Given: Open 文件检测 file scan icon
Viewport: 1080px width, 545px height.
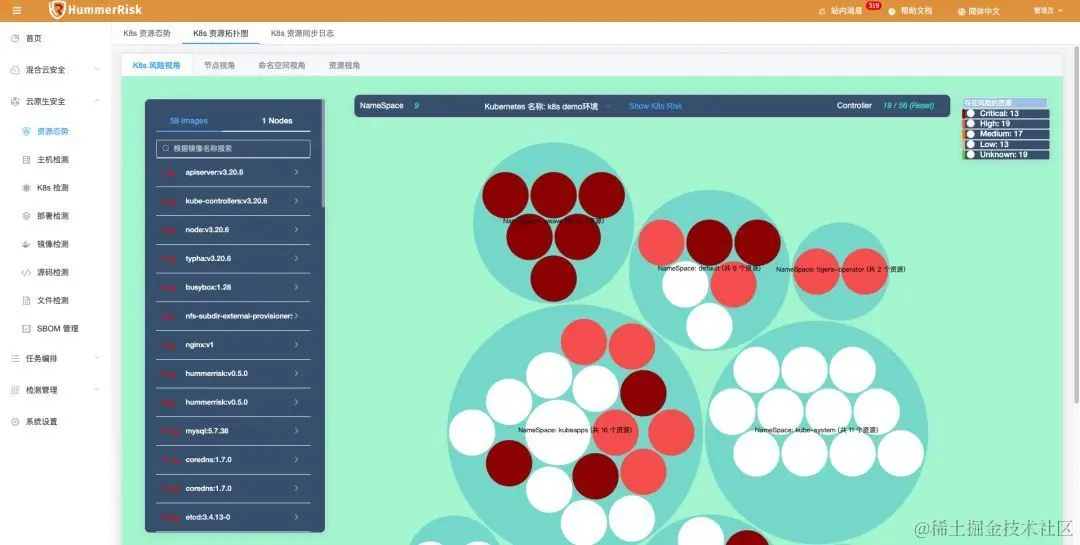Looking at the screenshot, I should (x=26, y=300).
